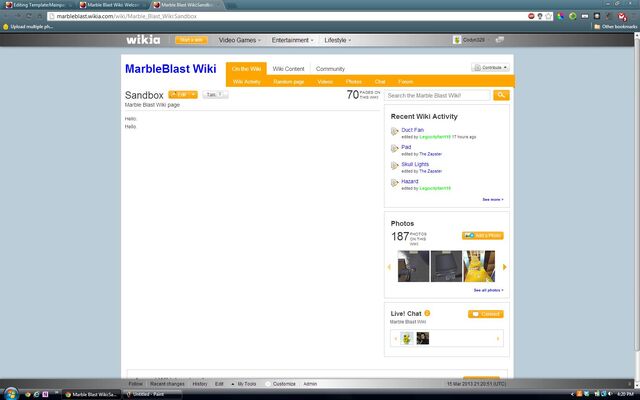Open the Pad link

tap(406, 147)
